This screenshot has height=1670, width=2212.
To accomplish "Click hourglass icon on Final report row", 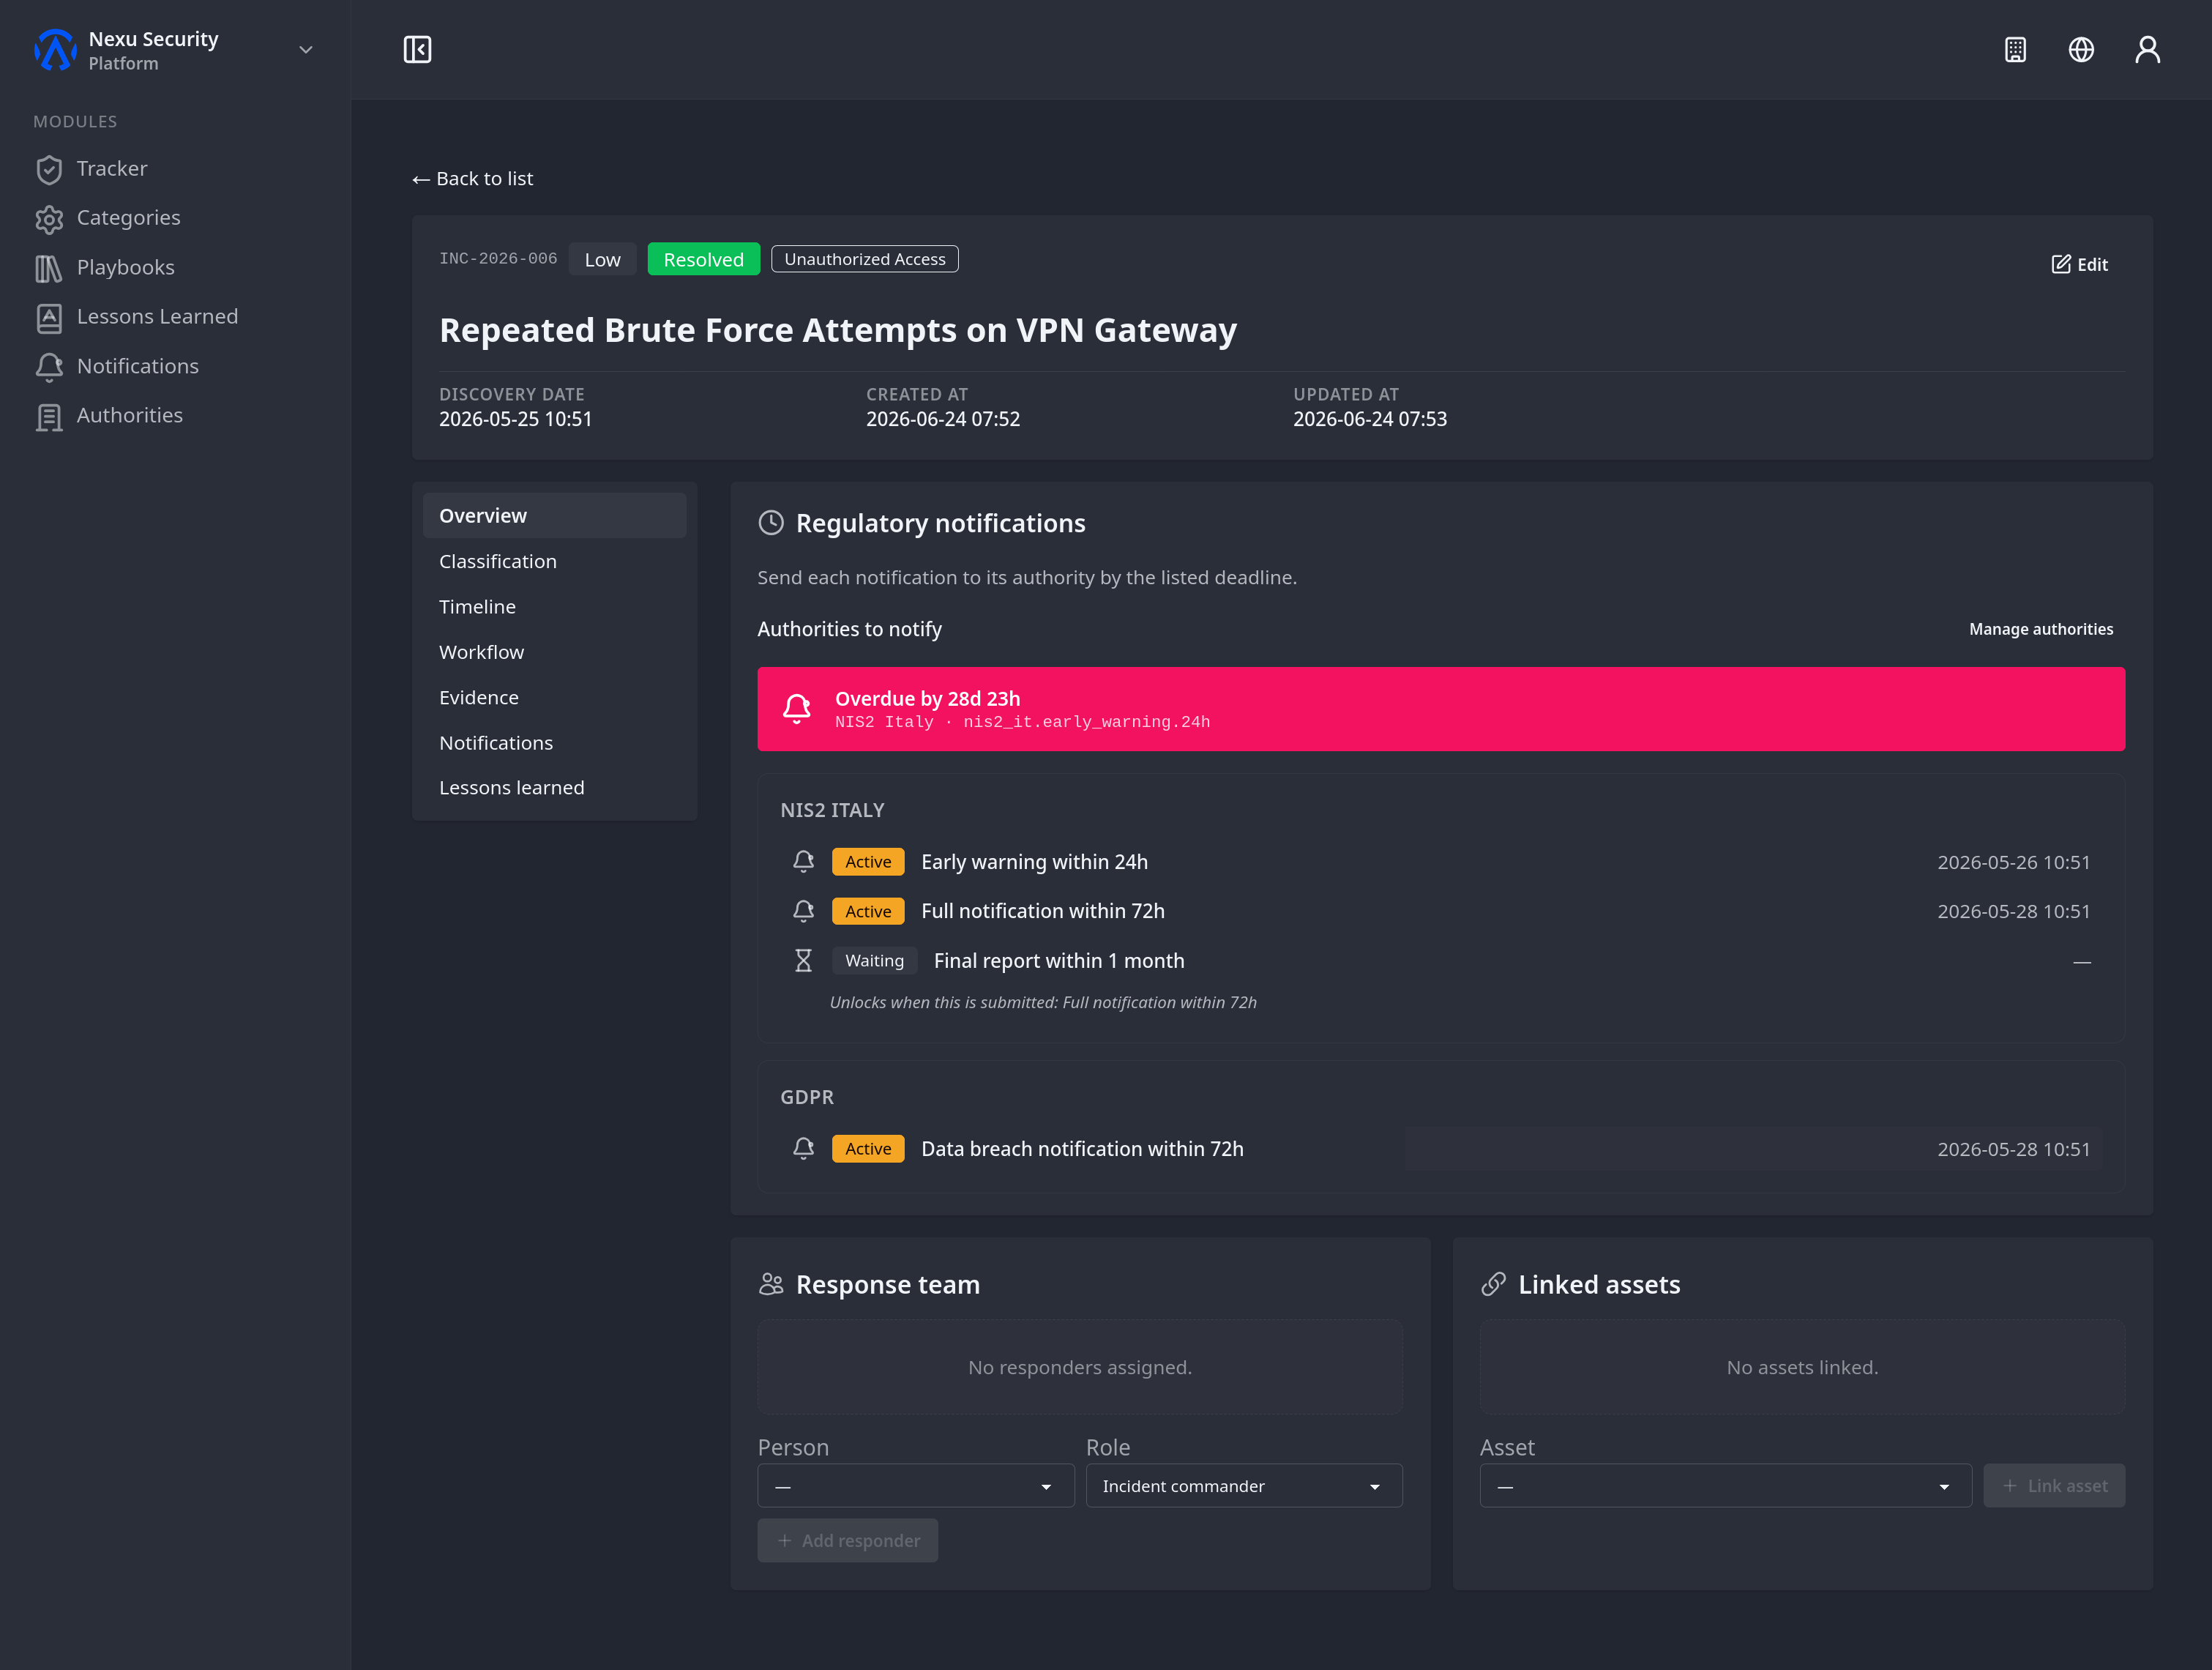I will coord(803,961).
